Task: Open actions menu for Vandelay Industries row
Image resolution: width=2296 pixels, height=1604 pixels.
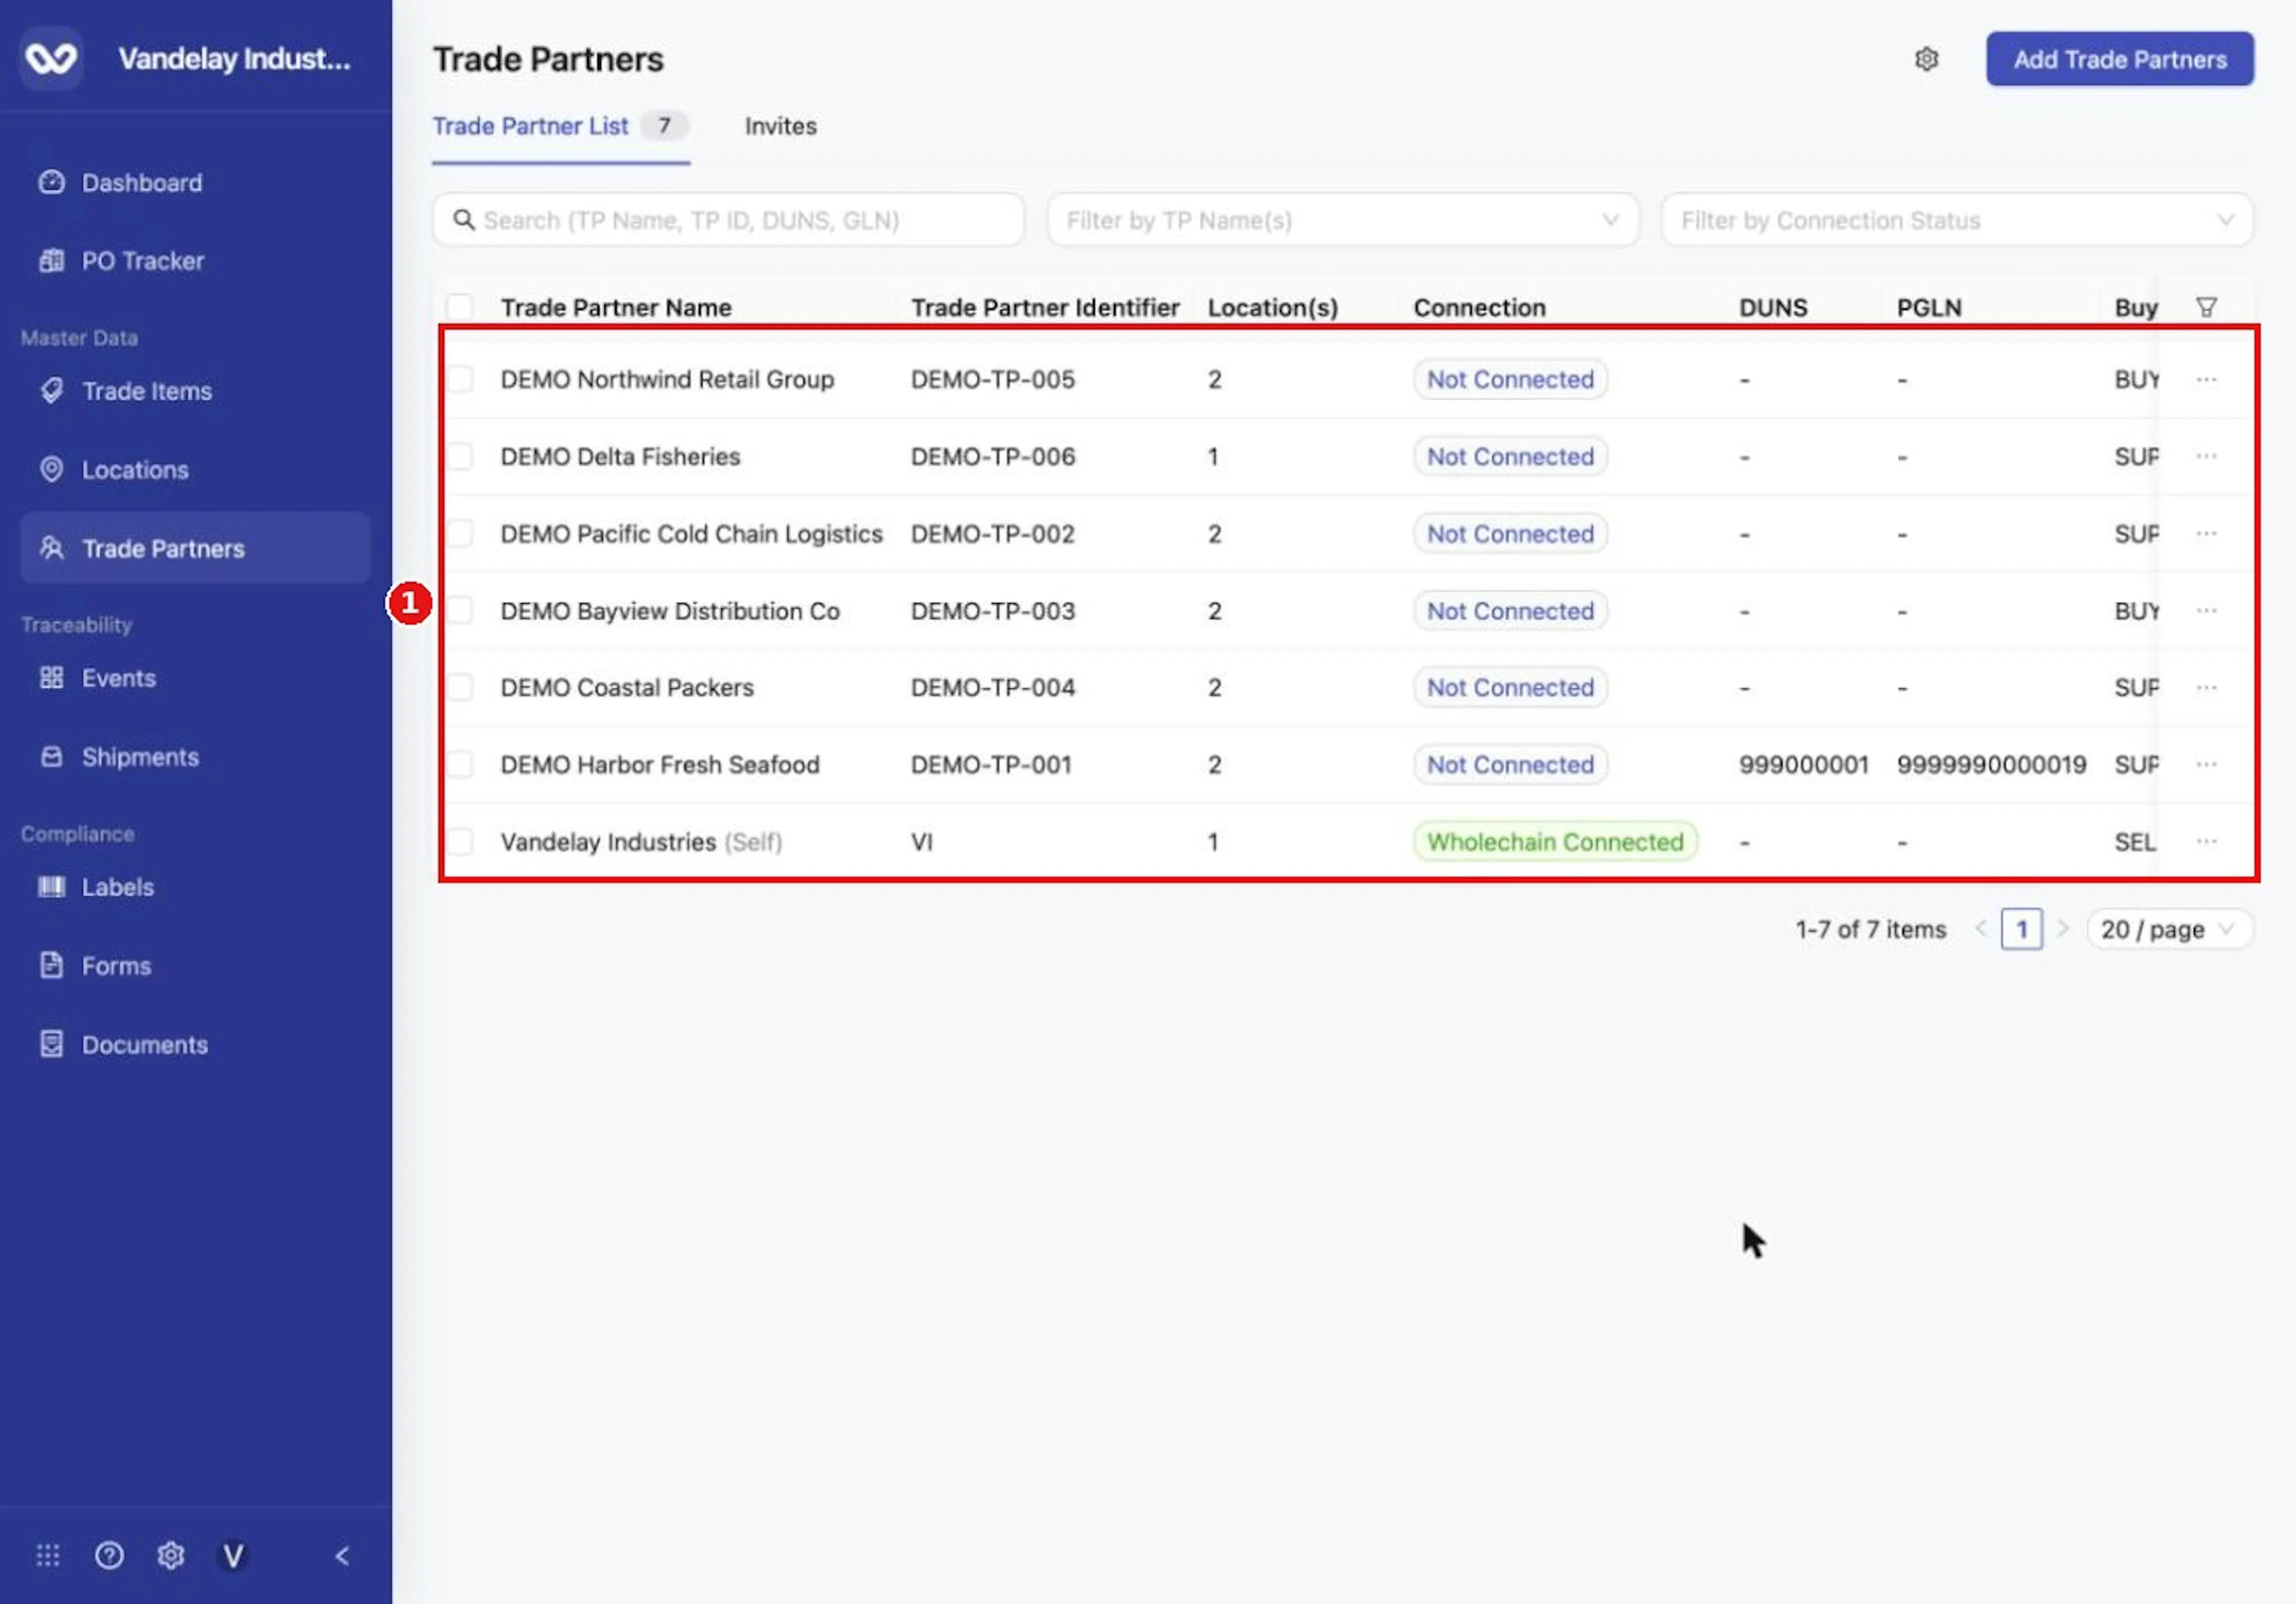Action: (2206, 841)
